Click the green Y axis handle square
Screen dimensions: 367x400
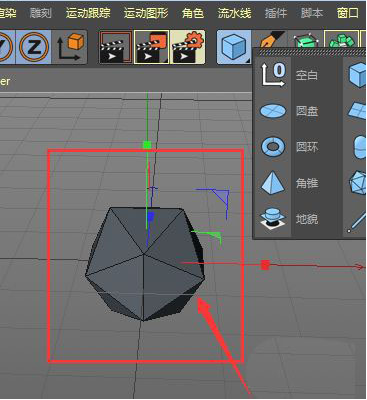[x=147, y=145]
